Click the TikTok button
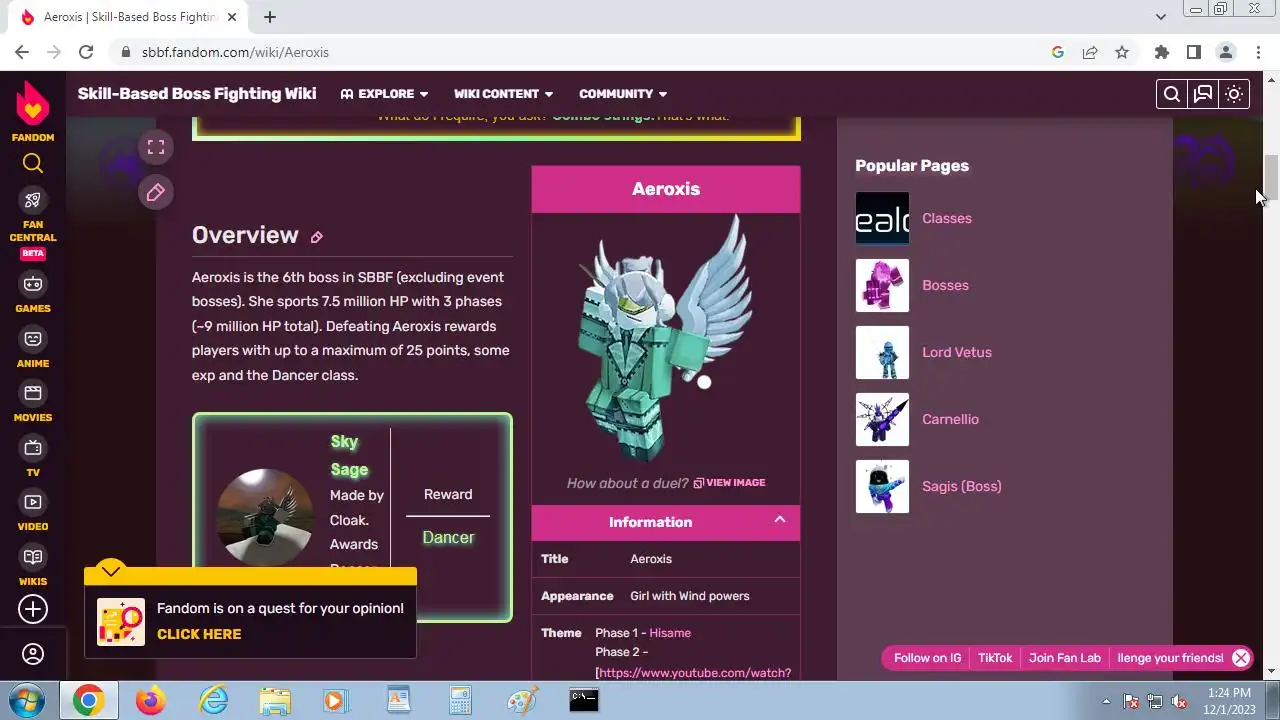Image resolution: width=1280 pixels, height=720 pixels. (995, 658)
